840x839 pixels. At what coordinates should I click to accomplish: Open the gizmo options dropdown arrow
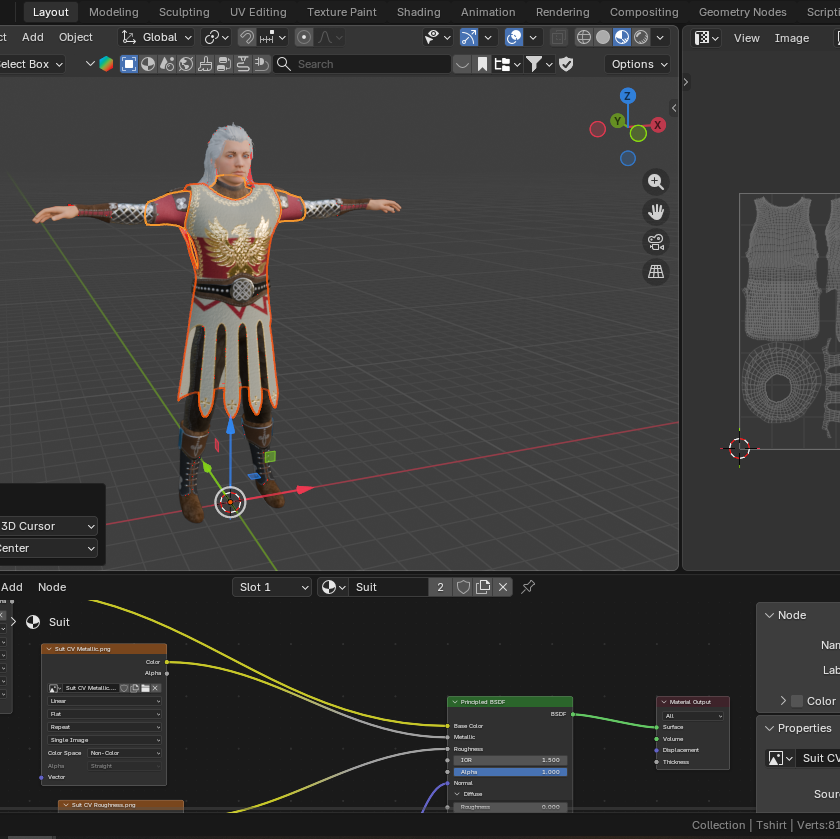488,38
